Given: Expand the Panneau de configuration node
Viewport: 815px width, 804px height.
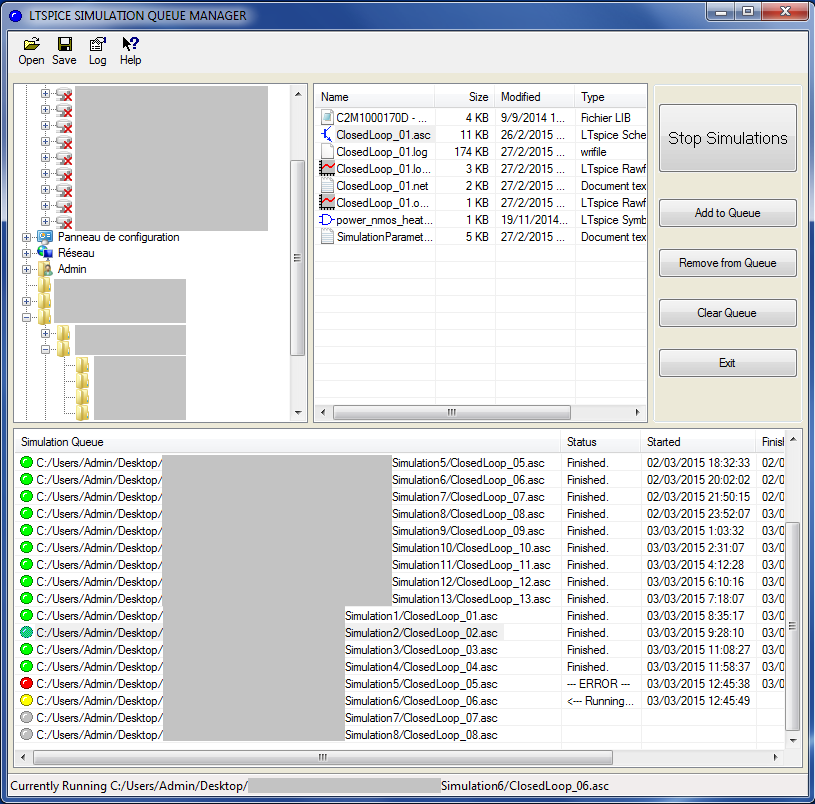Looking at the screenshot, I should coord(27,238).
